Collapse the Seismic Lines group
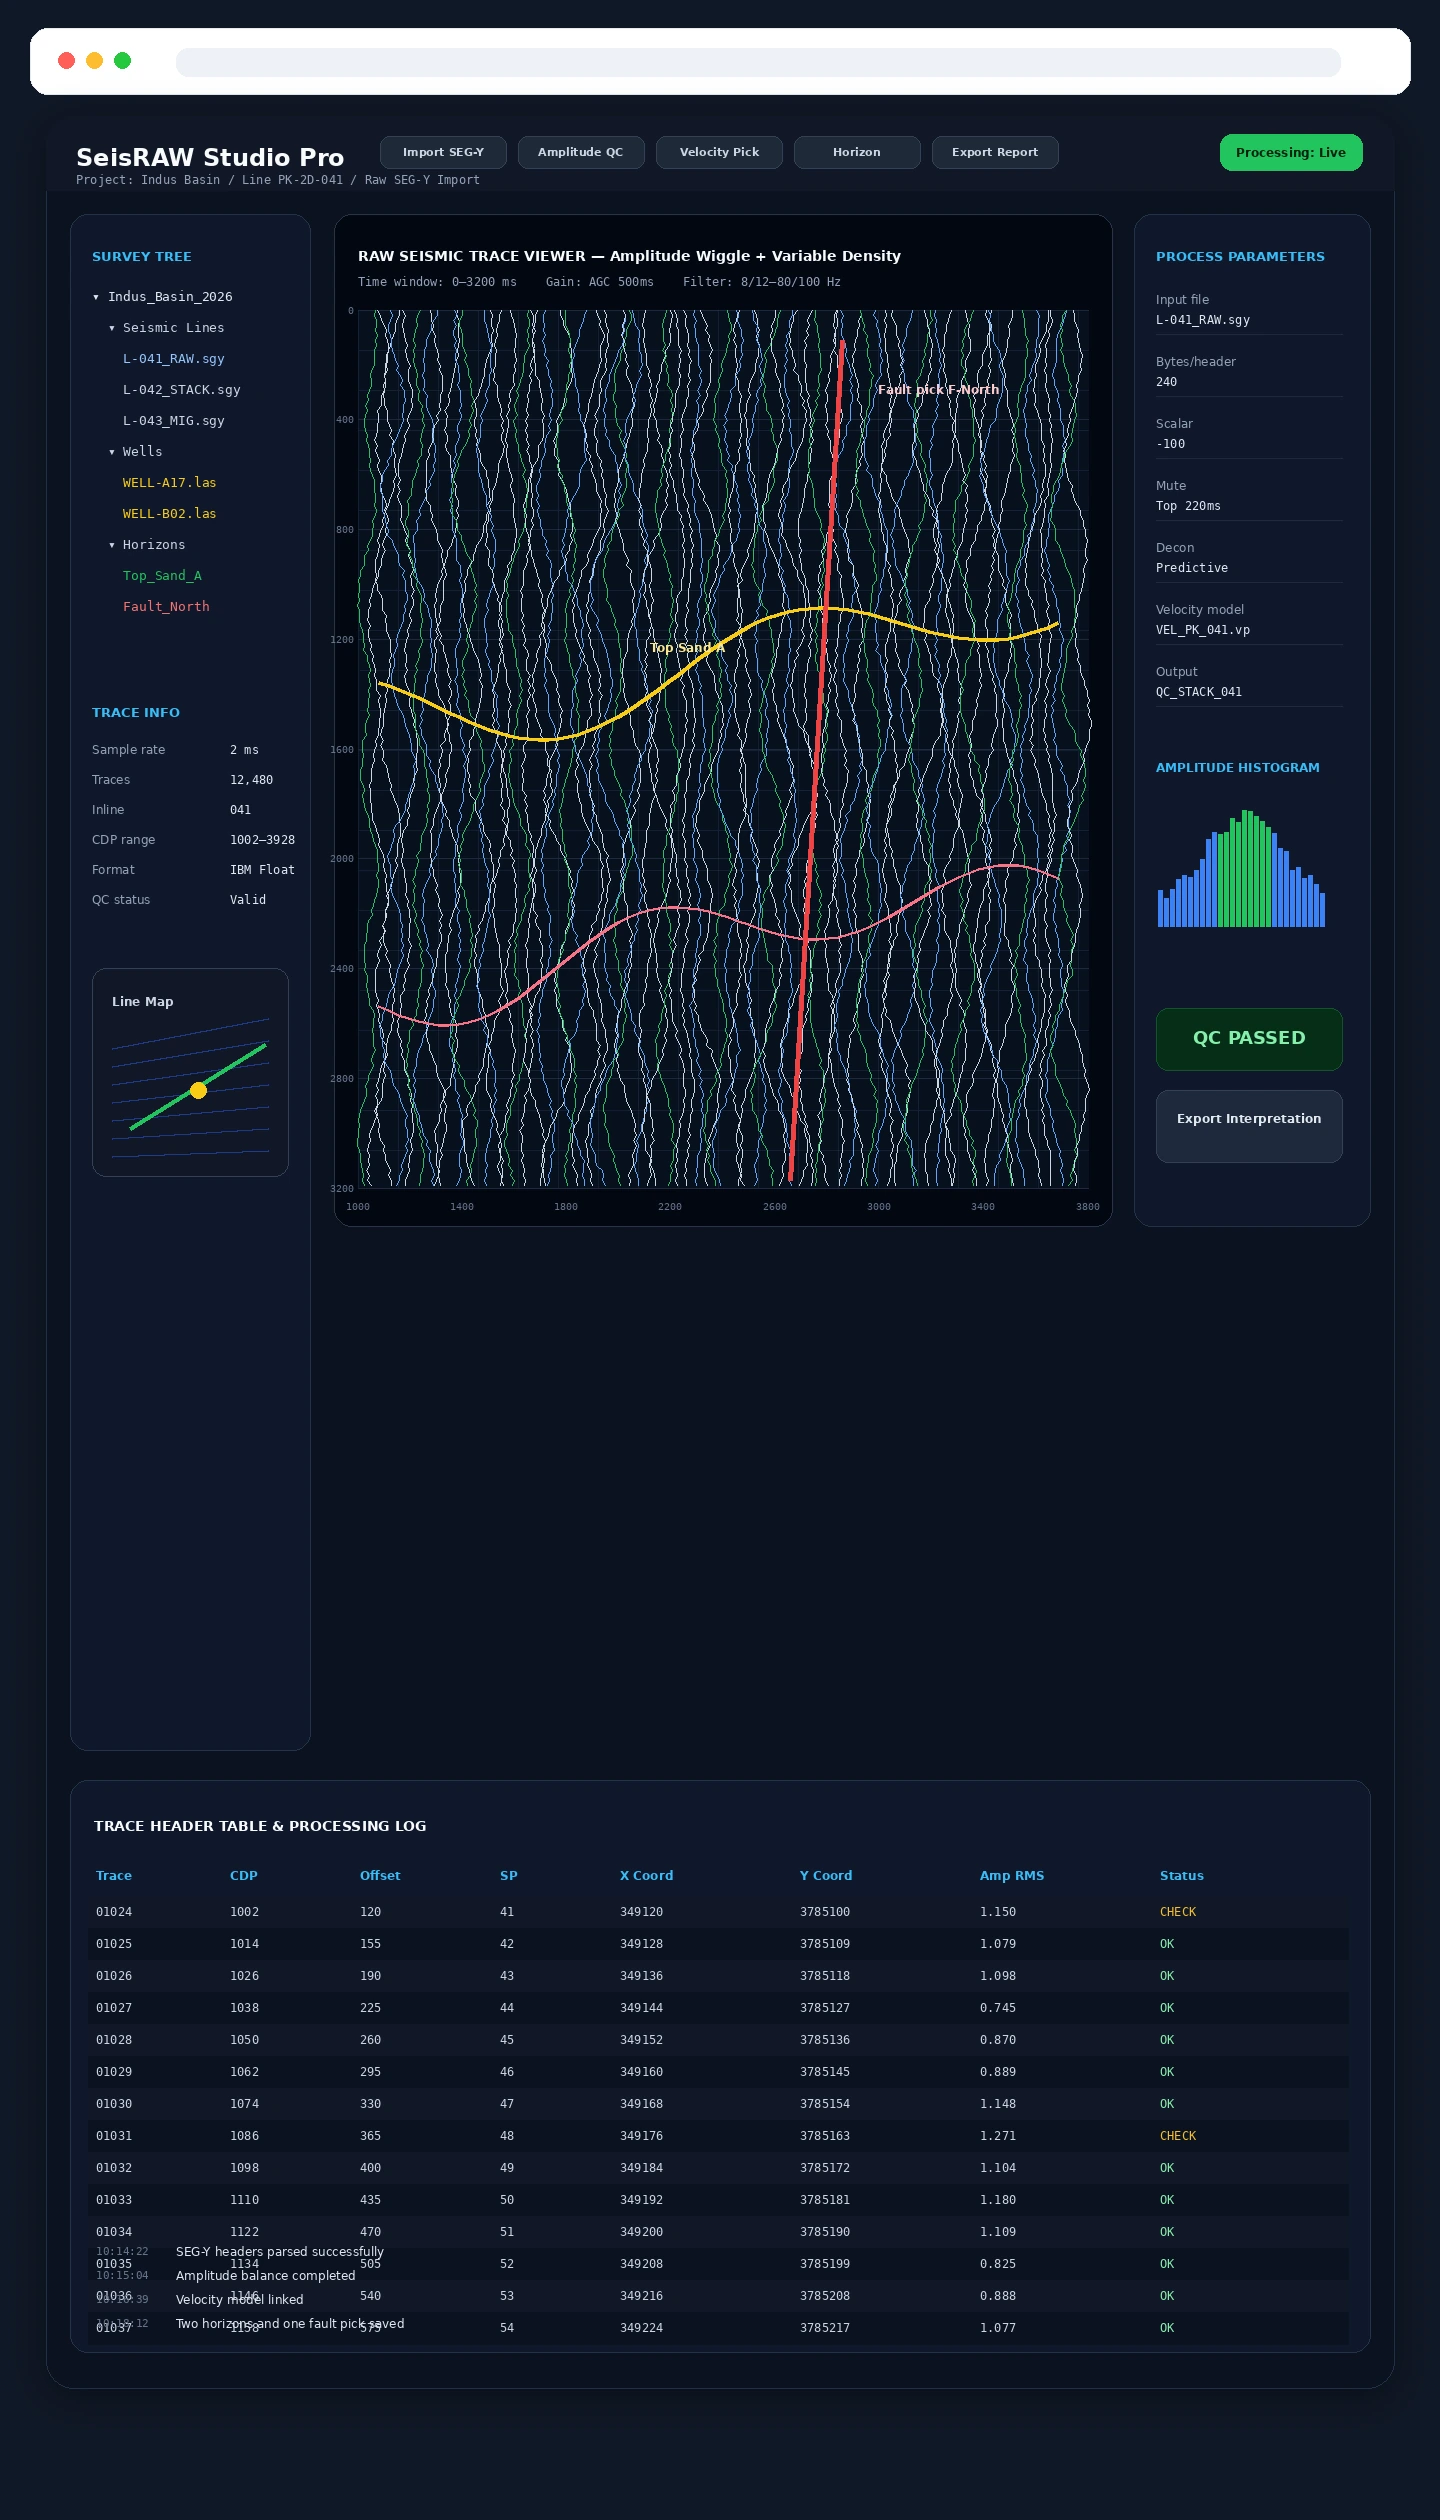The image size is (1440, 2520). click(112, 328)
